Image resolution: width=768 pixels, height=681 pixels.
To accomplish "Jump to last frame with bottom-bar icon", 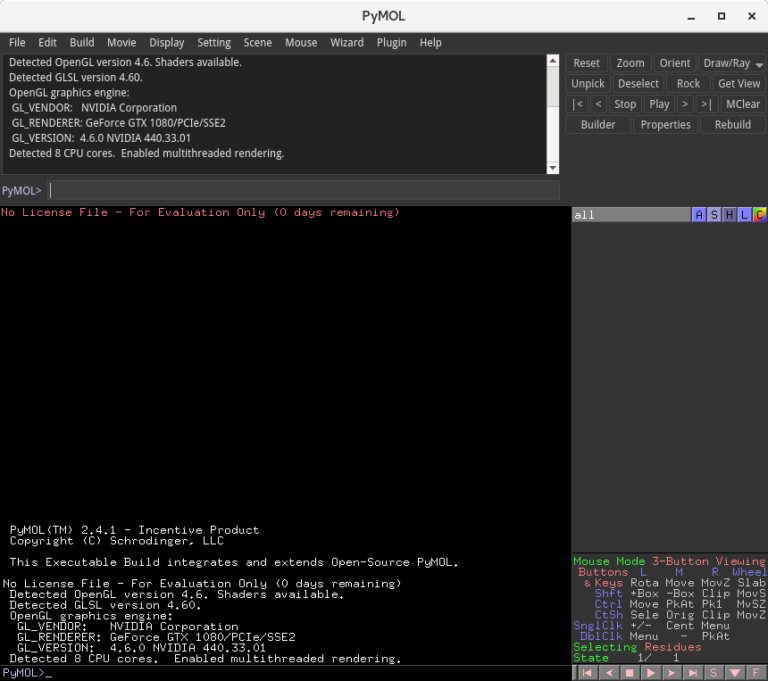I will click(x=693, y=673).
